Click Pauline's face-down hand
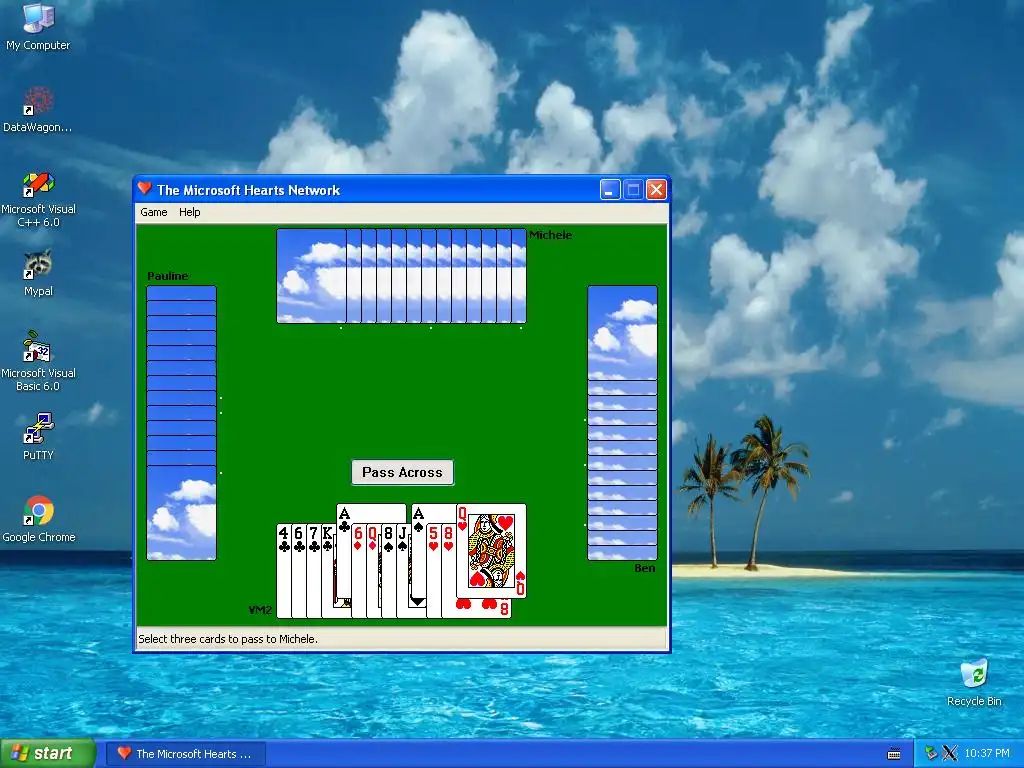This screenshot has width=1024, height=768. click(182, 423)
